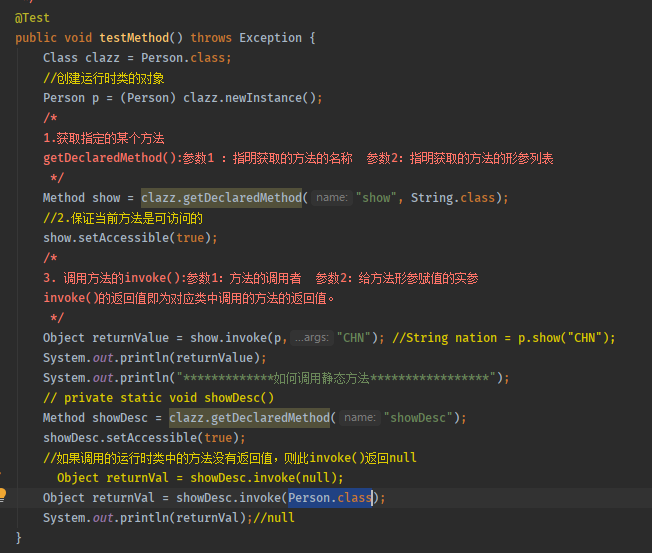Viewport: 652px width, 553px height.
Task: Click the trailing '//null' comment
Action: [274, 518]
